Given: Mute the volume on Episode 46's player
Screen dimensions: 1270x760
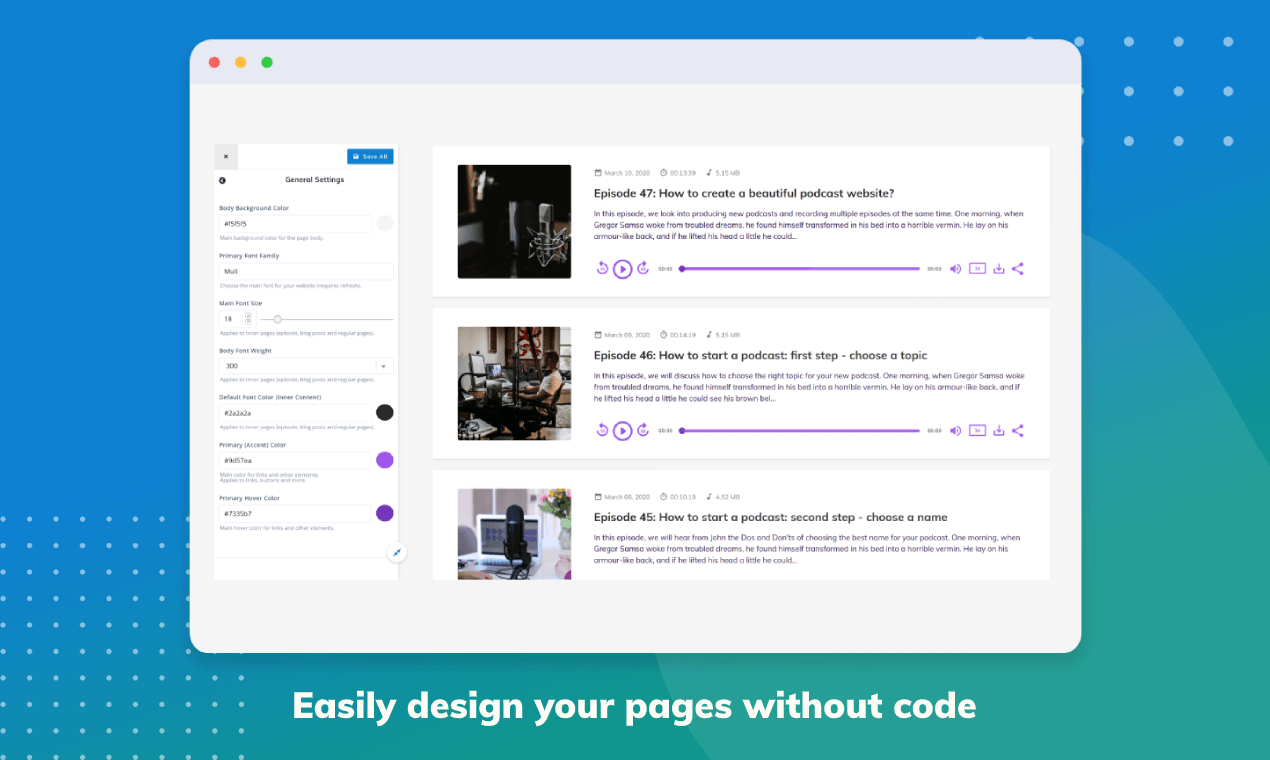Looking at the screenshot, I should 955,430.
